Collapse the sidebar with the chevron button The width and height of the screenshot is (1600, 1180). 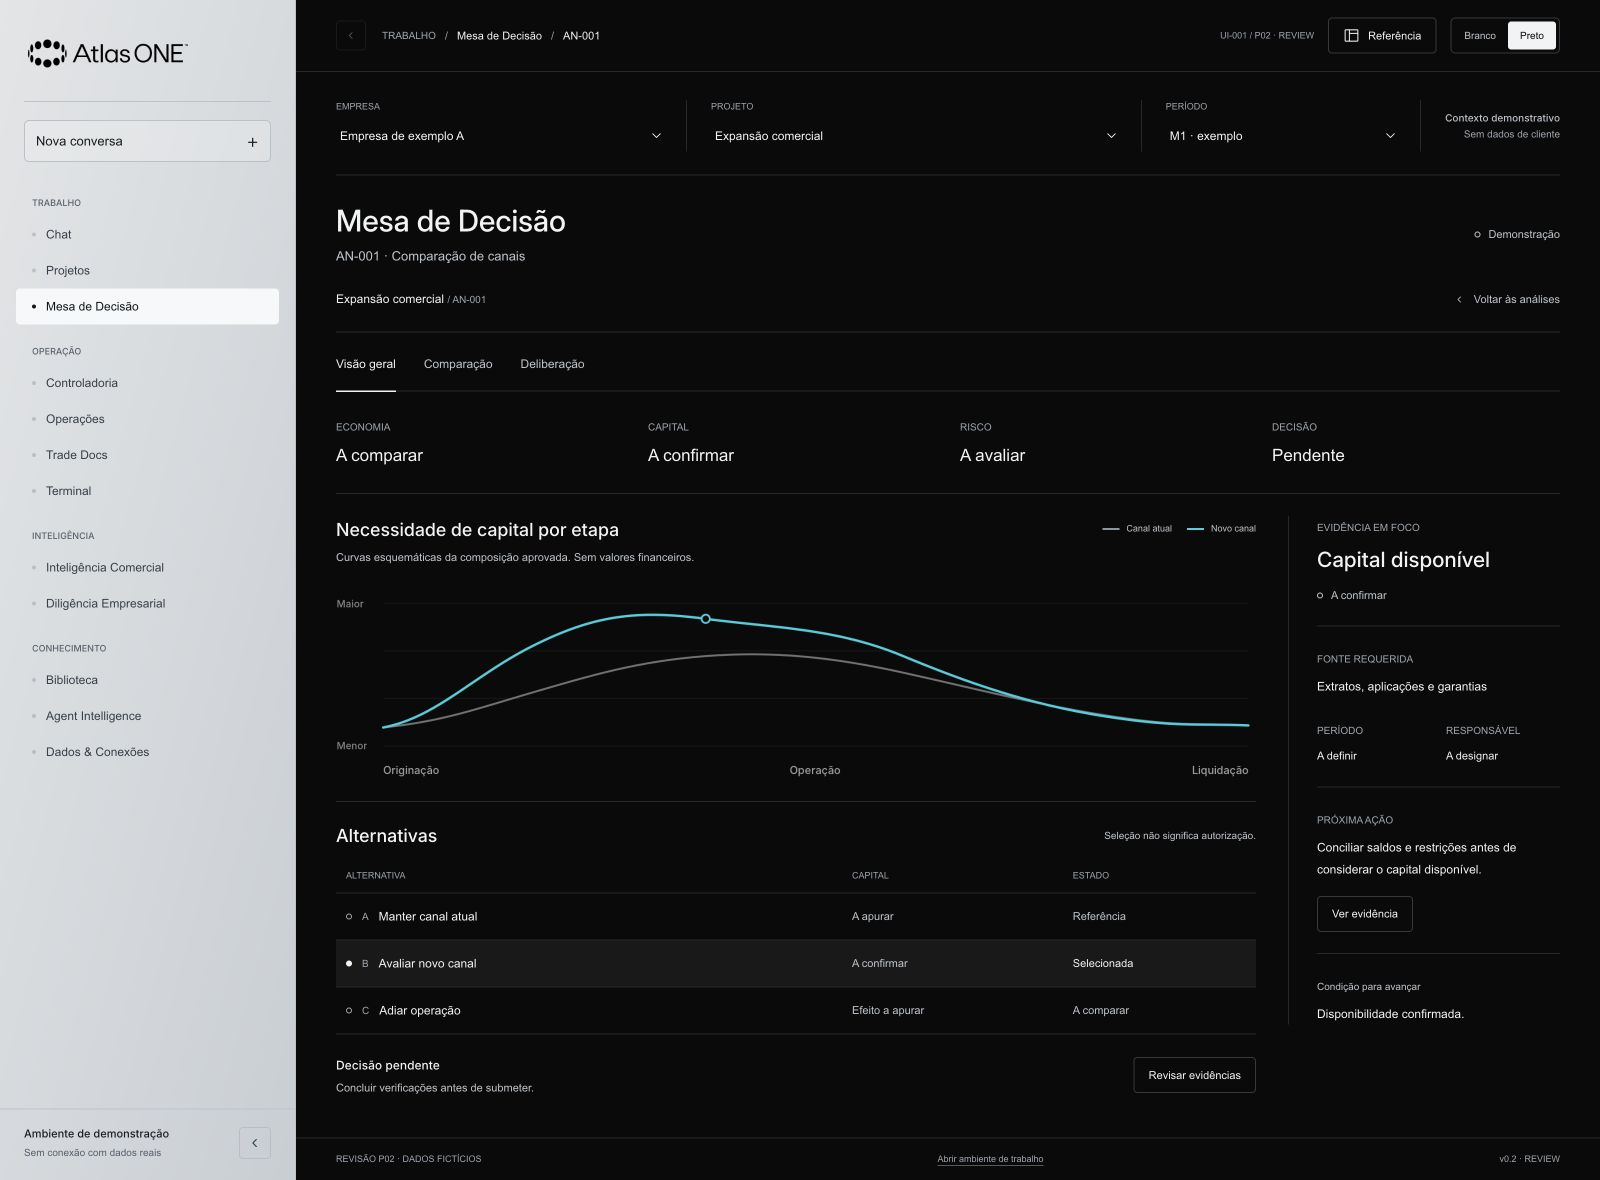click(x=254, y=1143)
